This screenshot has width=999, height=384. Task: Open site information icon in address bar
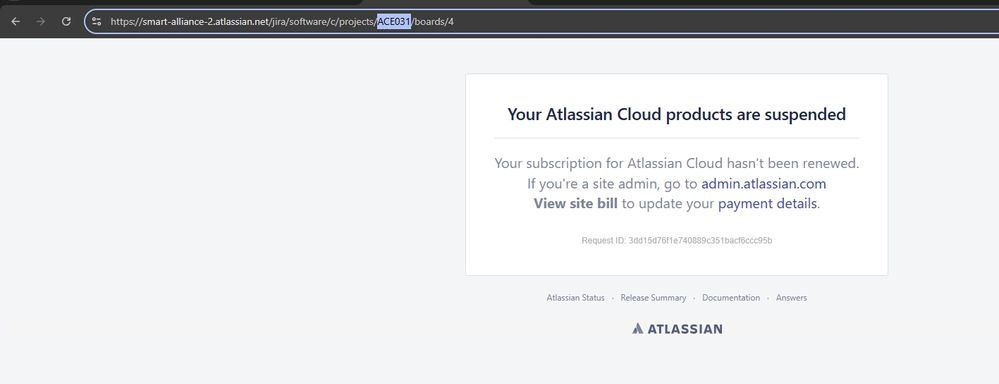(97, 22)
